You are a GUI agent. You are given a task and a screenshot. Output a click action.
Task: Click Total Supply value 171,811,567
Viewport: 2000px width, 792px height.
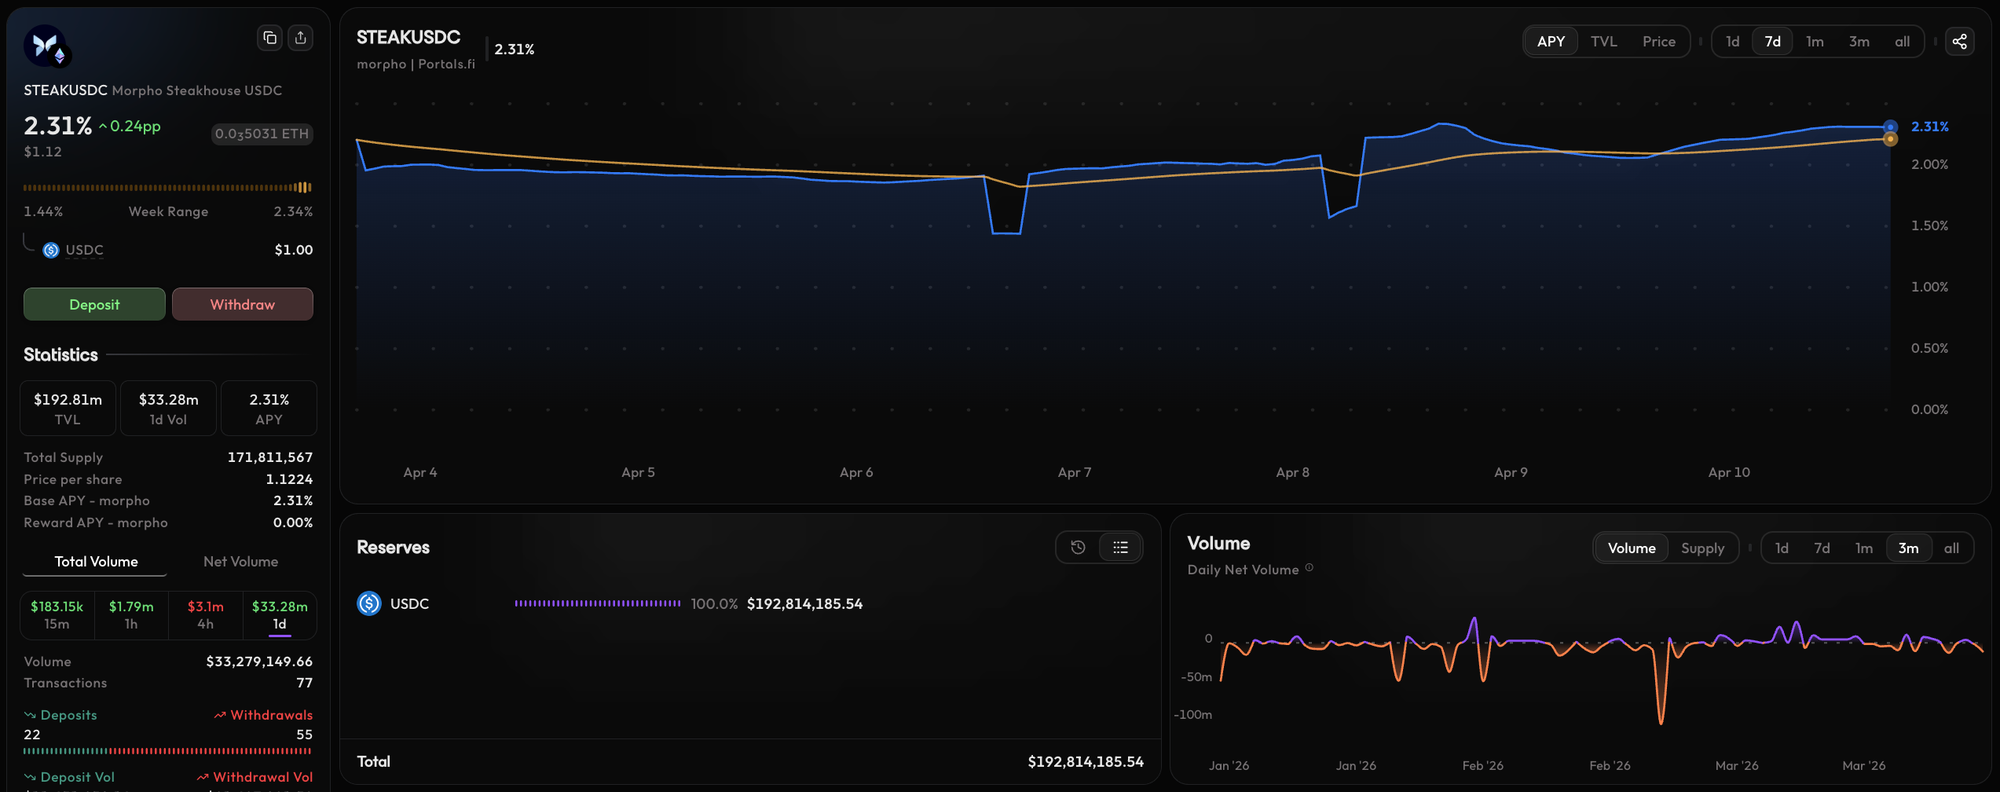point(270,457)
